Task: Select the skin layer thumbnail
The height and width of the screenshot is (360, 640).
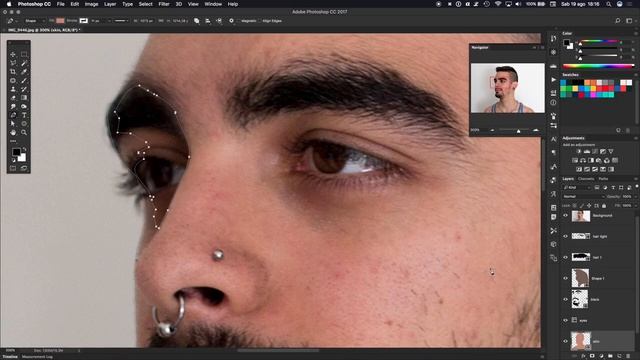Action: coord(580,341)
